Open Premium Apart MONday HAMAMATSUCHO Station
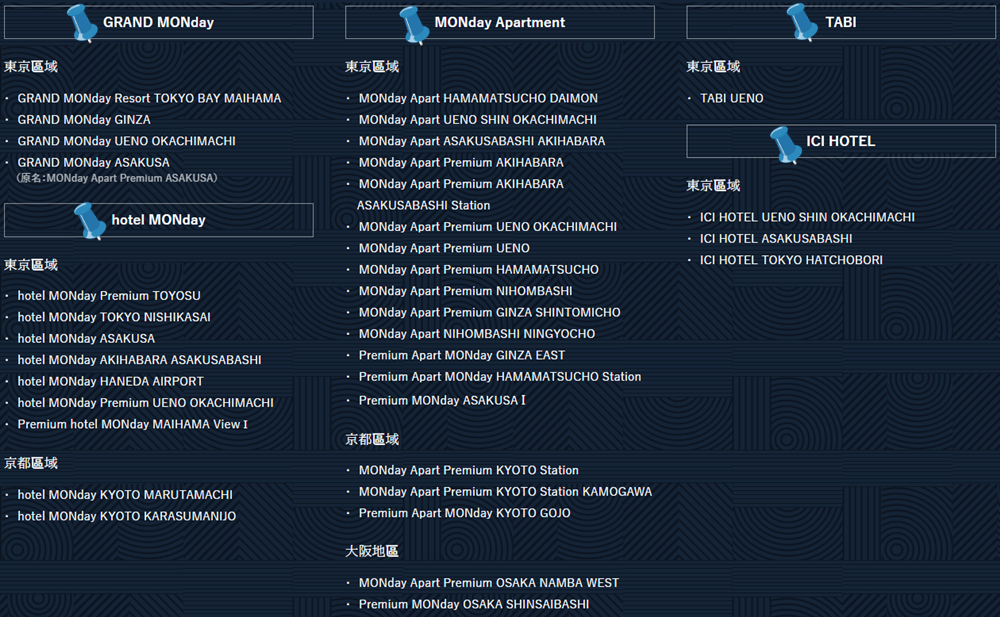Screen dimensions: 1000x617 500,377
